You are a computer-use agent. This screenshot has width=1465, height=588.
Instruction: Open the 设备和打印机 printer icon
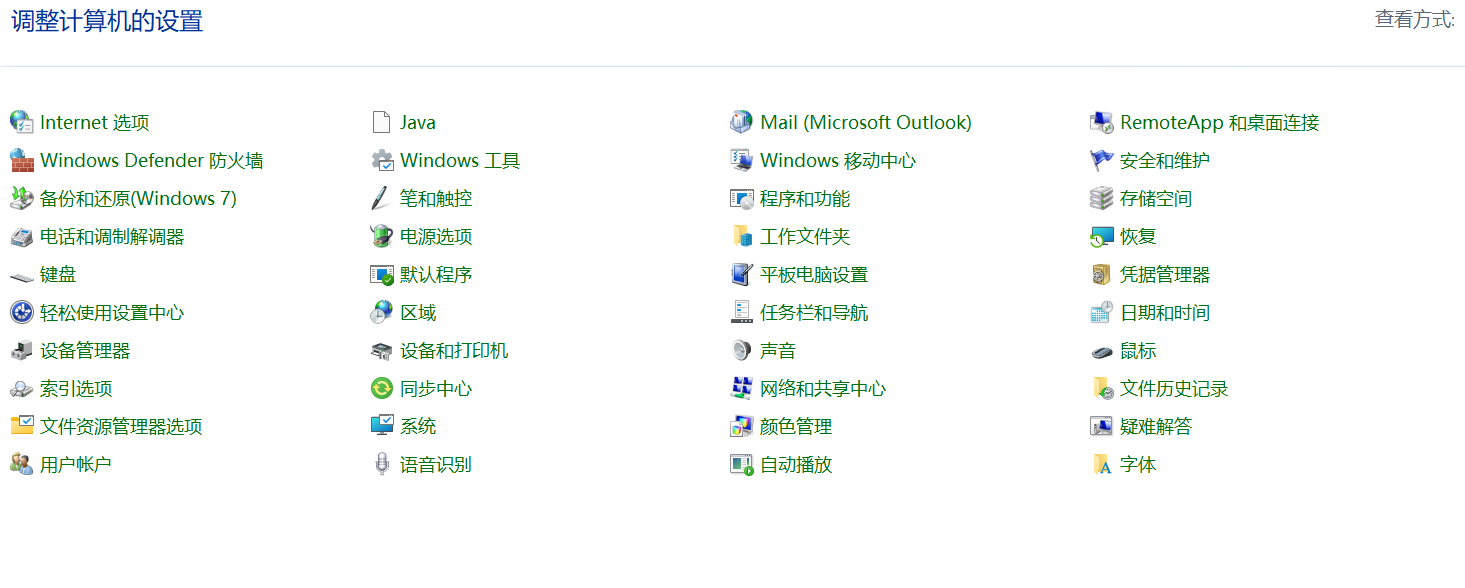pos(382,350)
